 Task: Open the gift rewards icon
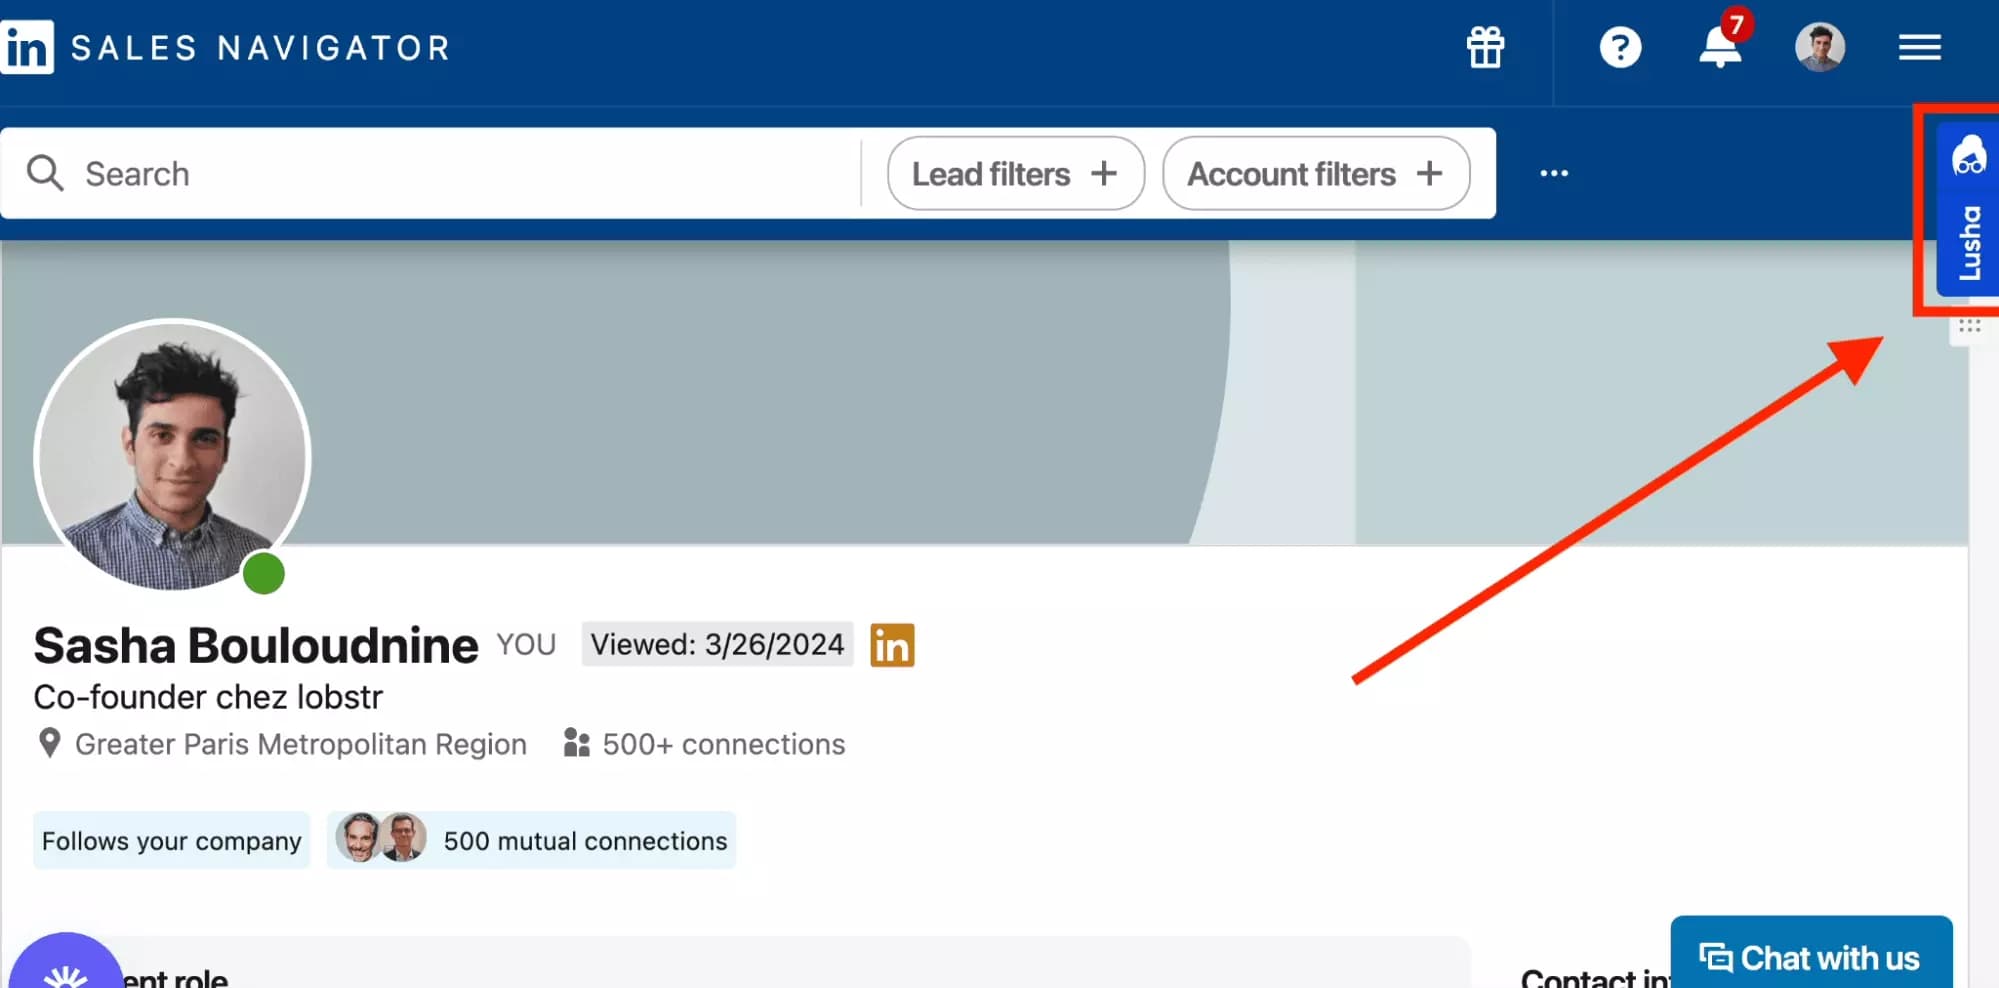pyautogui.click(x=1484, y=46)
